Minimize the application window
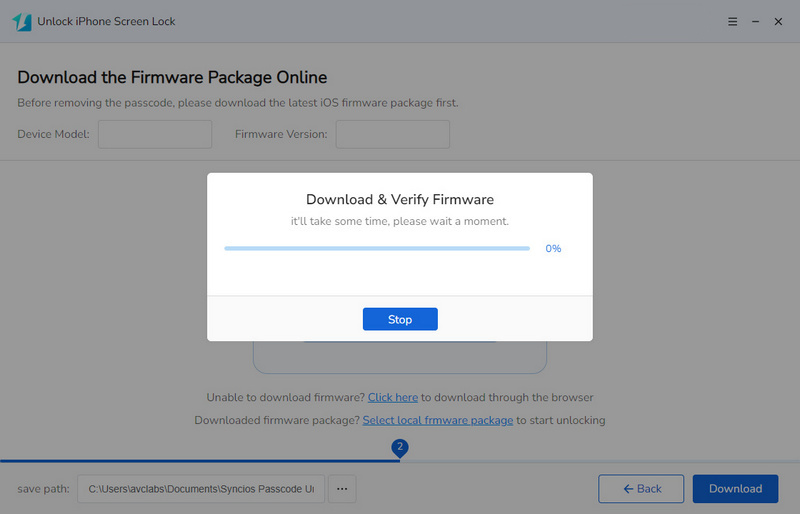Viewport: 800px width, 514px height. point(756,21)
